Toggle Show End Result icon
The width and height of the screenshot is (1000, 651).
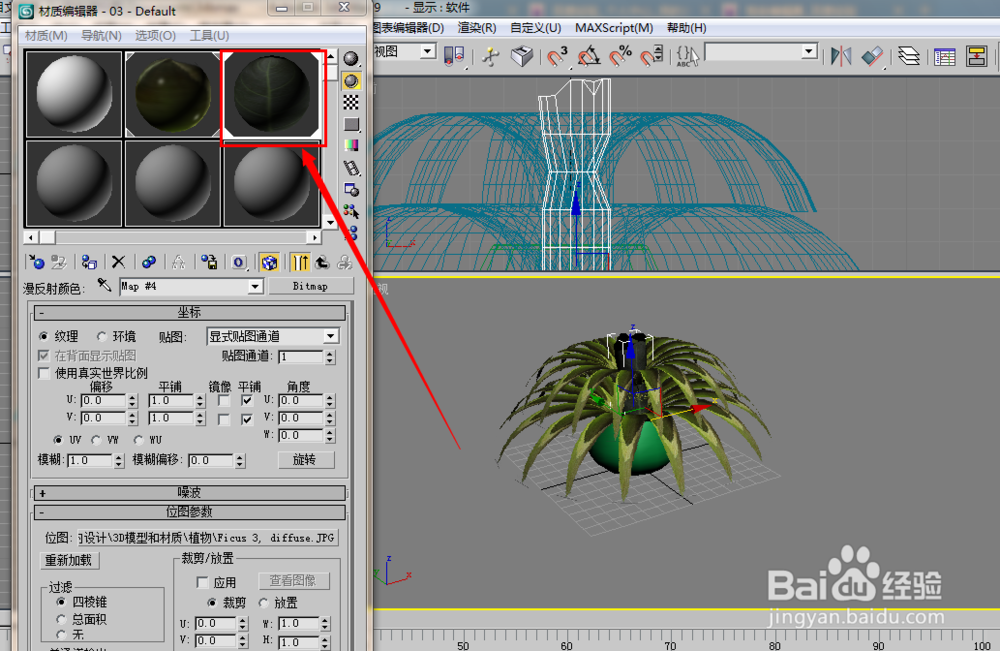(300, 262)
